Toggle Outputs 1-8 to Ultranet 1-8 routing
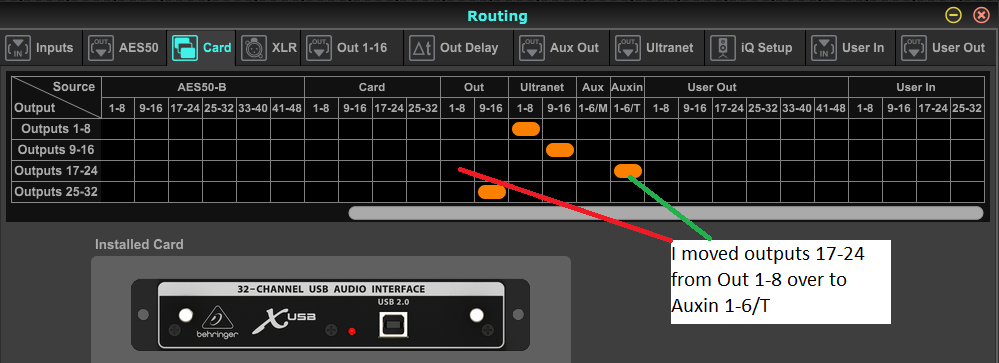999x363 pixels. (x=526, y=129)
